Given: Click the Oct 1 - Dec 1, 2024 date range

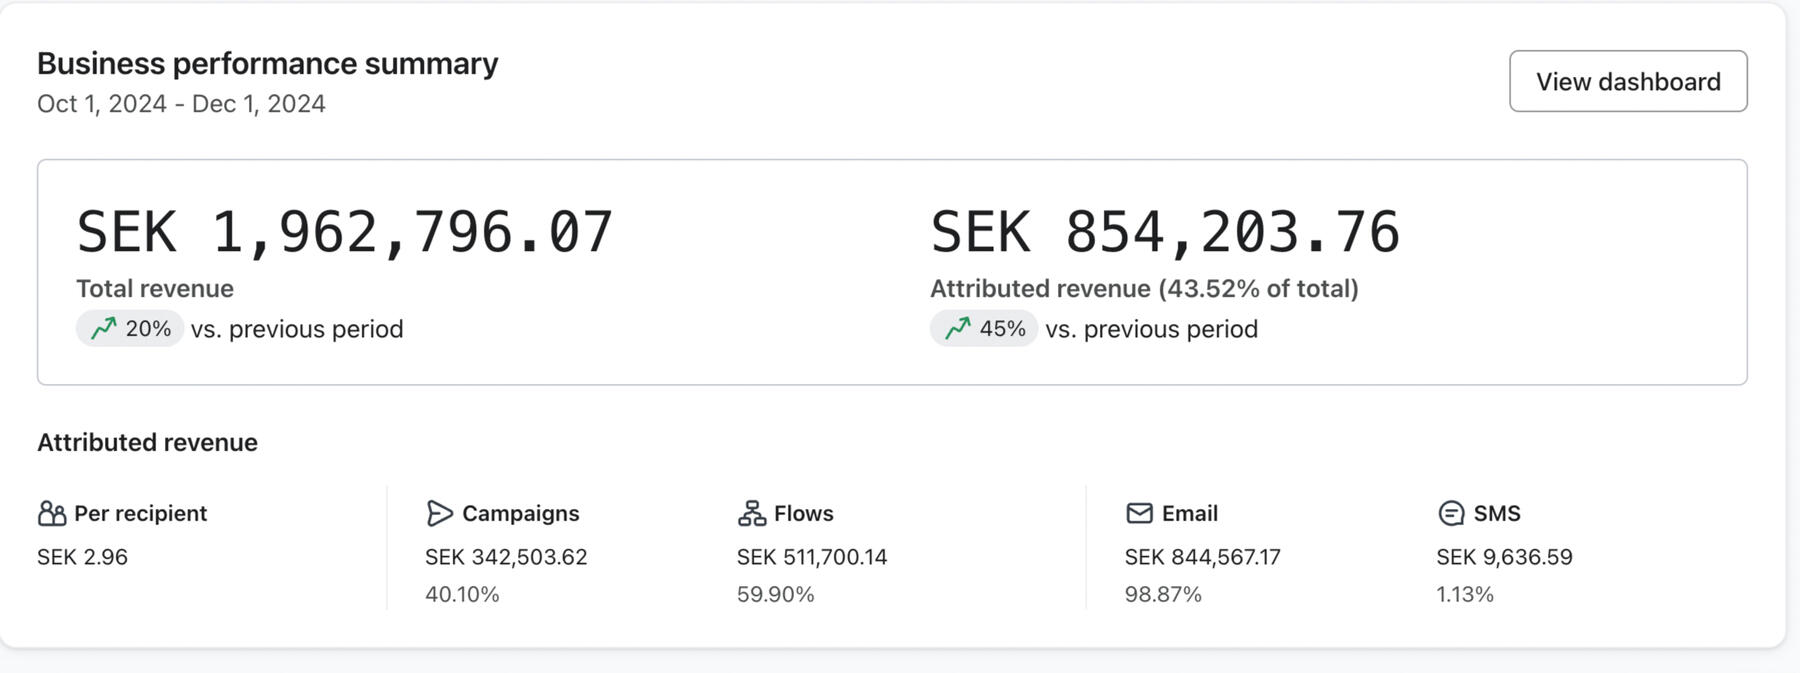Looking at the screenshot, I should [x=181, y=104].
